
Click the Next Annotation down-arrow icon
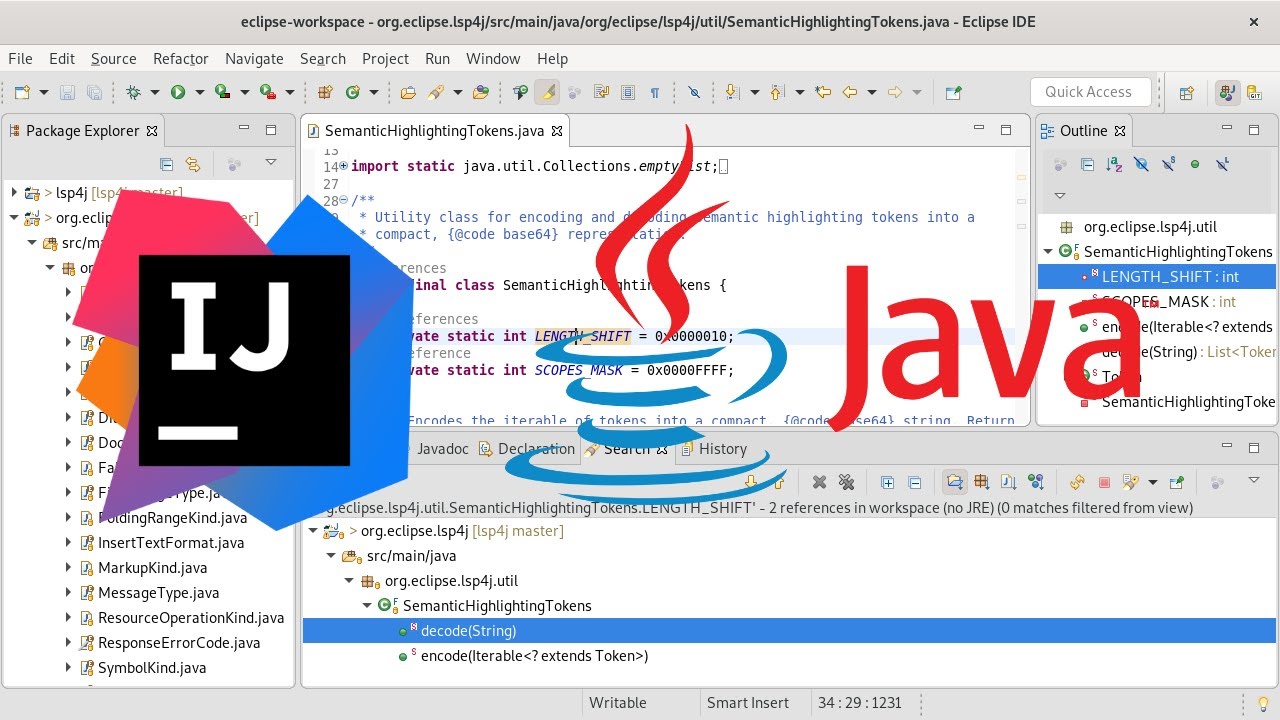732,92
